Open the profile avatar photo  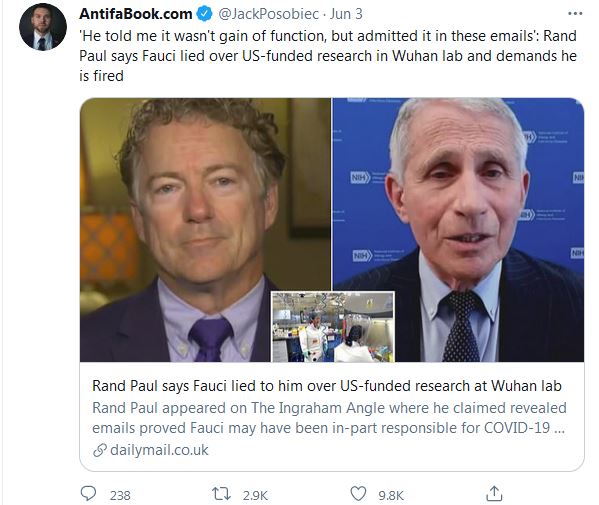click(43, 27)
